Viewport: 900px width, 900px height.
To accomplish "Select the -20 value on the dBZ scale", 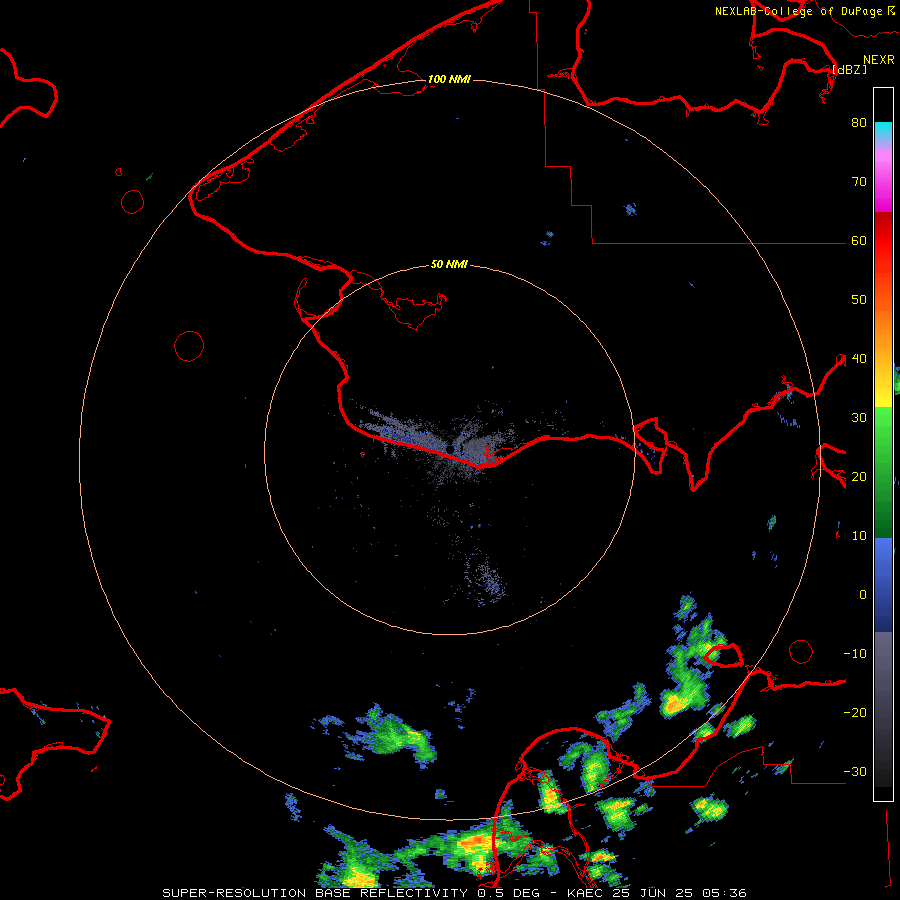I will [855, 712].
